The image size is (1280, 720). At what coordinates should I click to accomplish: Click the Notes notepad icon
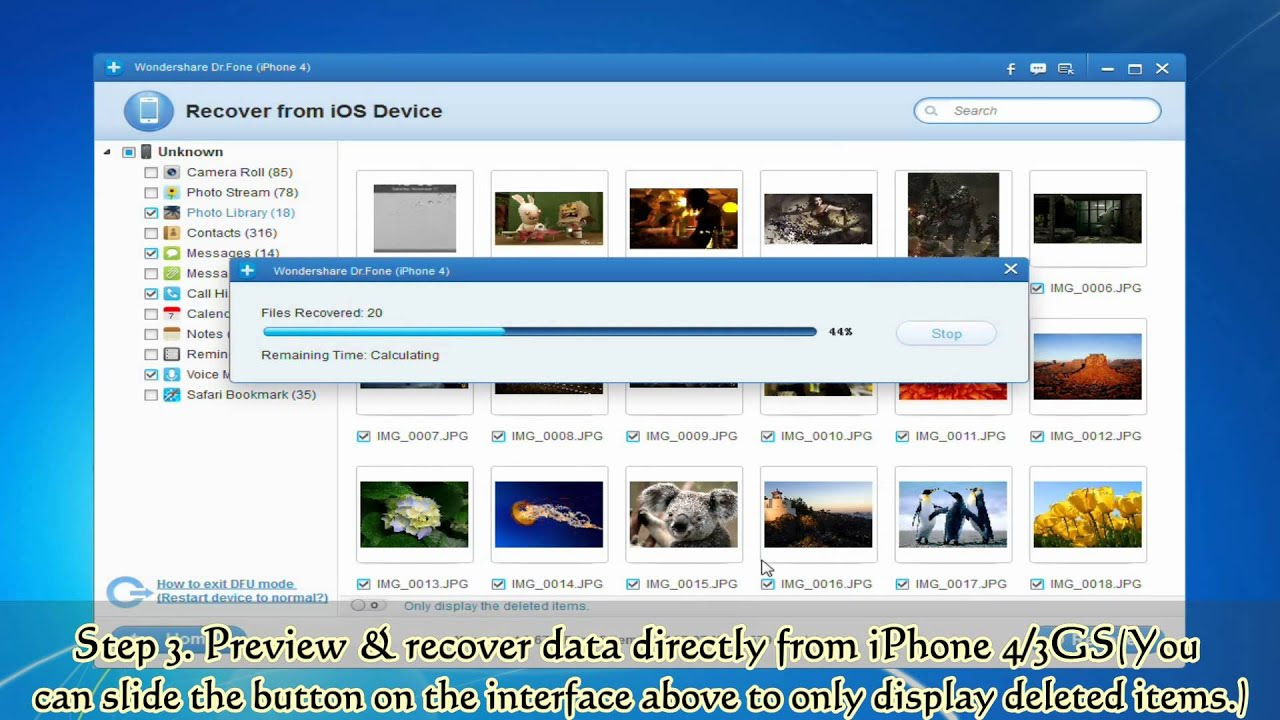(172, 334)
